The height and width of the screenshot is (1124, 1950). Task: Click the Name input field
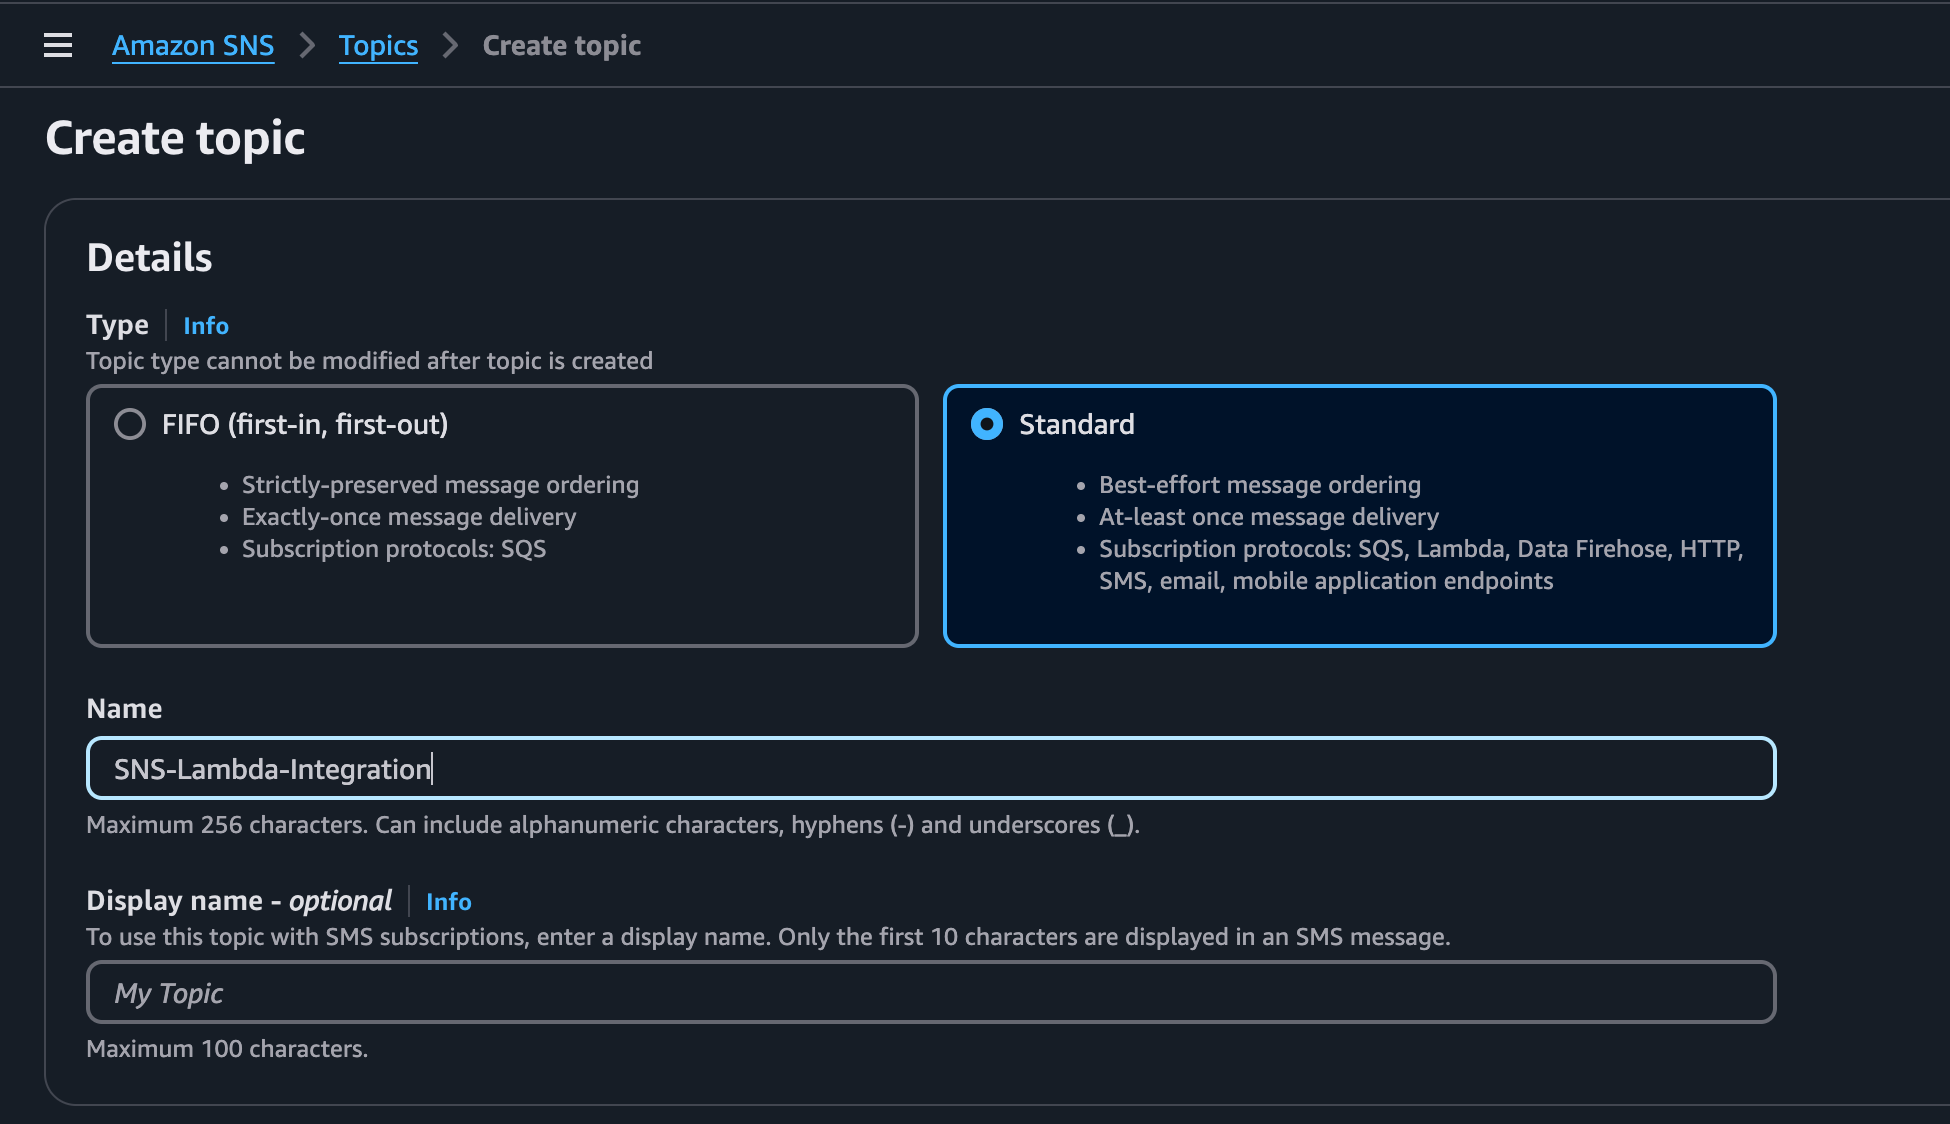click(931, 768)
